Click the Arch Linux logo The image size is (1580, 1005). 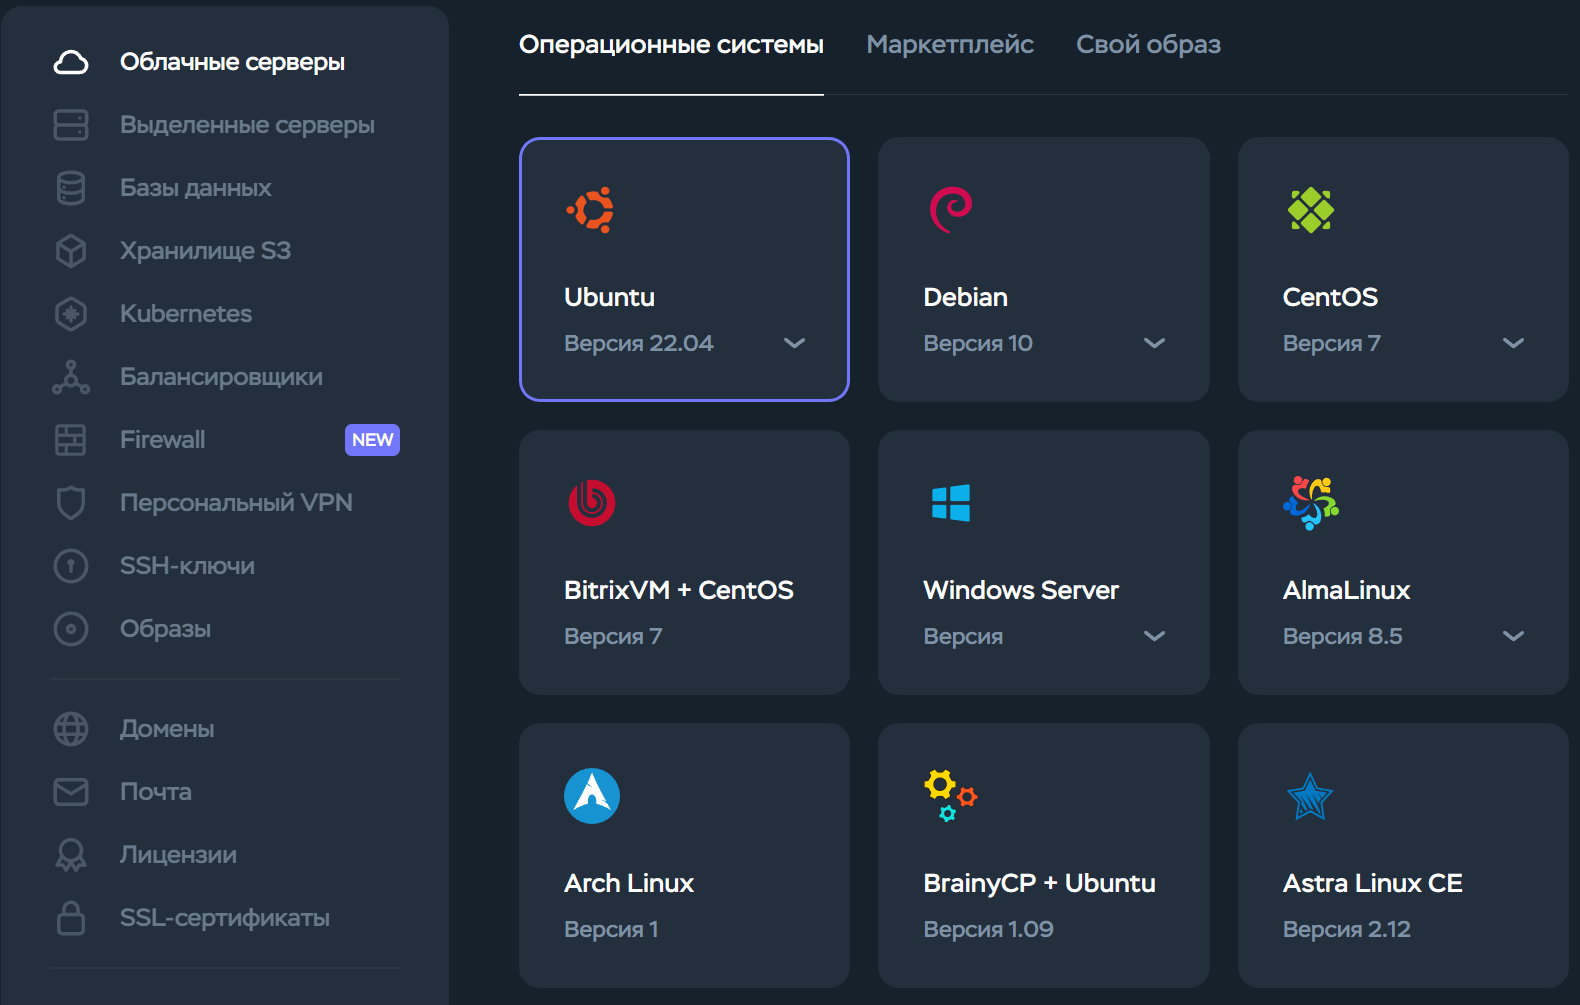(592, 796)
